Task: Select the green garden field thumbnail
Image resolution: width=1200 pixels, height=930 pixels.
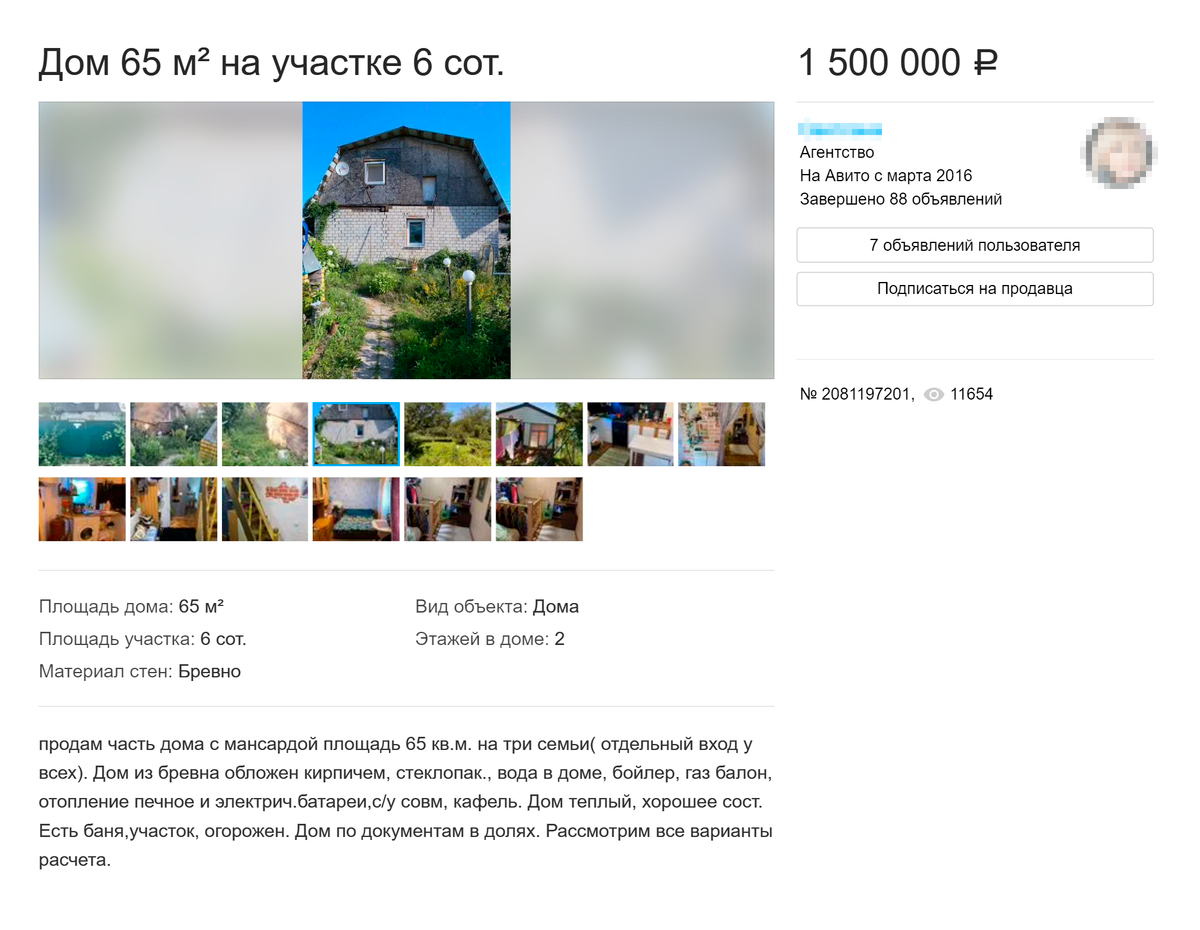Action: [448, 434]
